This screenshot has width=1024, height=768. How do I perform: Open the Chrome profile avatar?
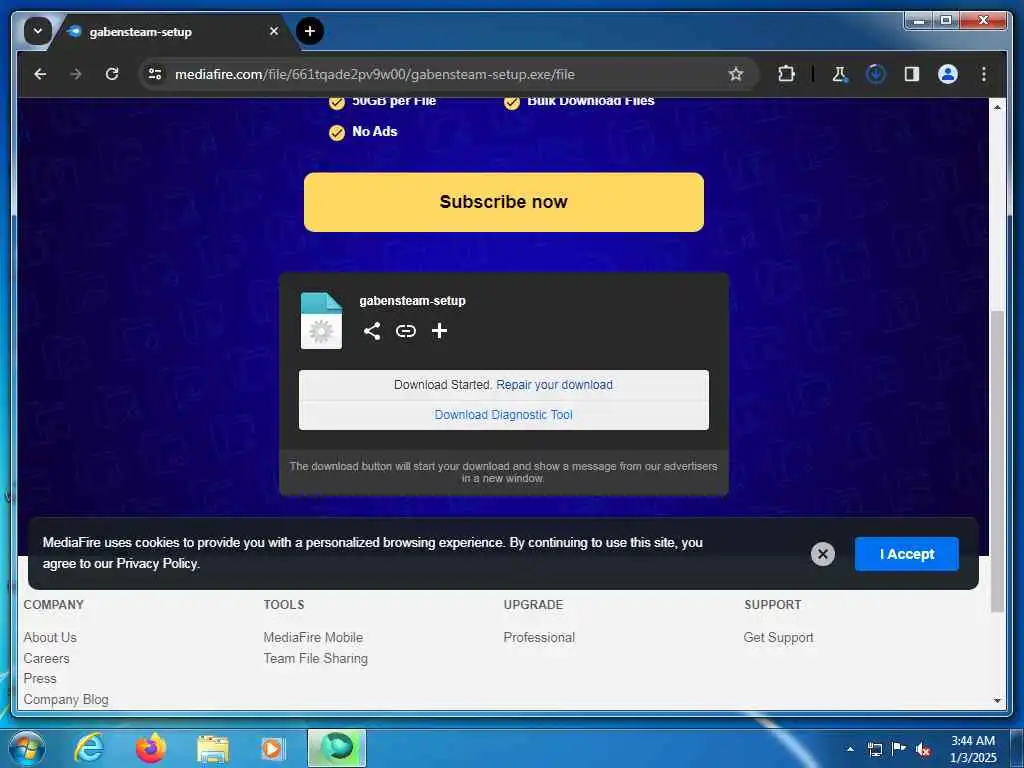tap(948, 74)
